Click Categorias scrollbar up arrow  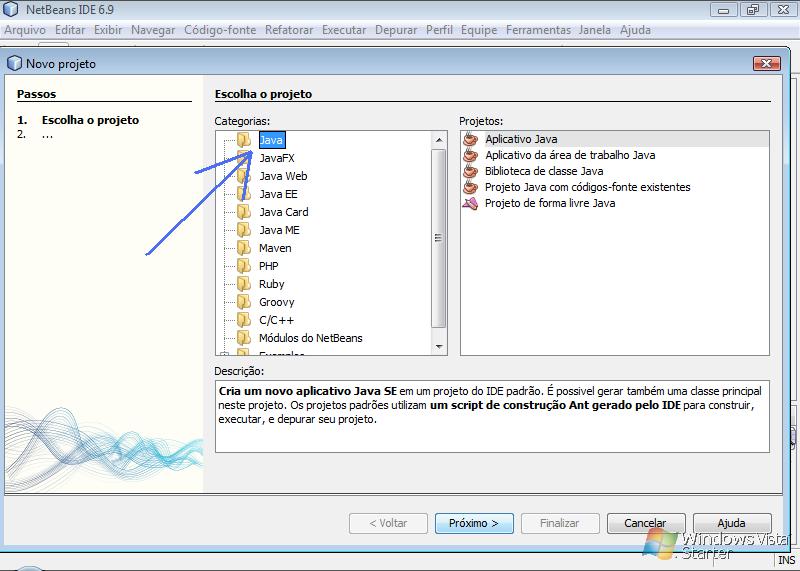[x=439, y=139]
